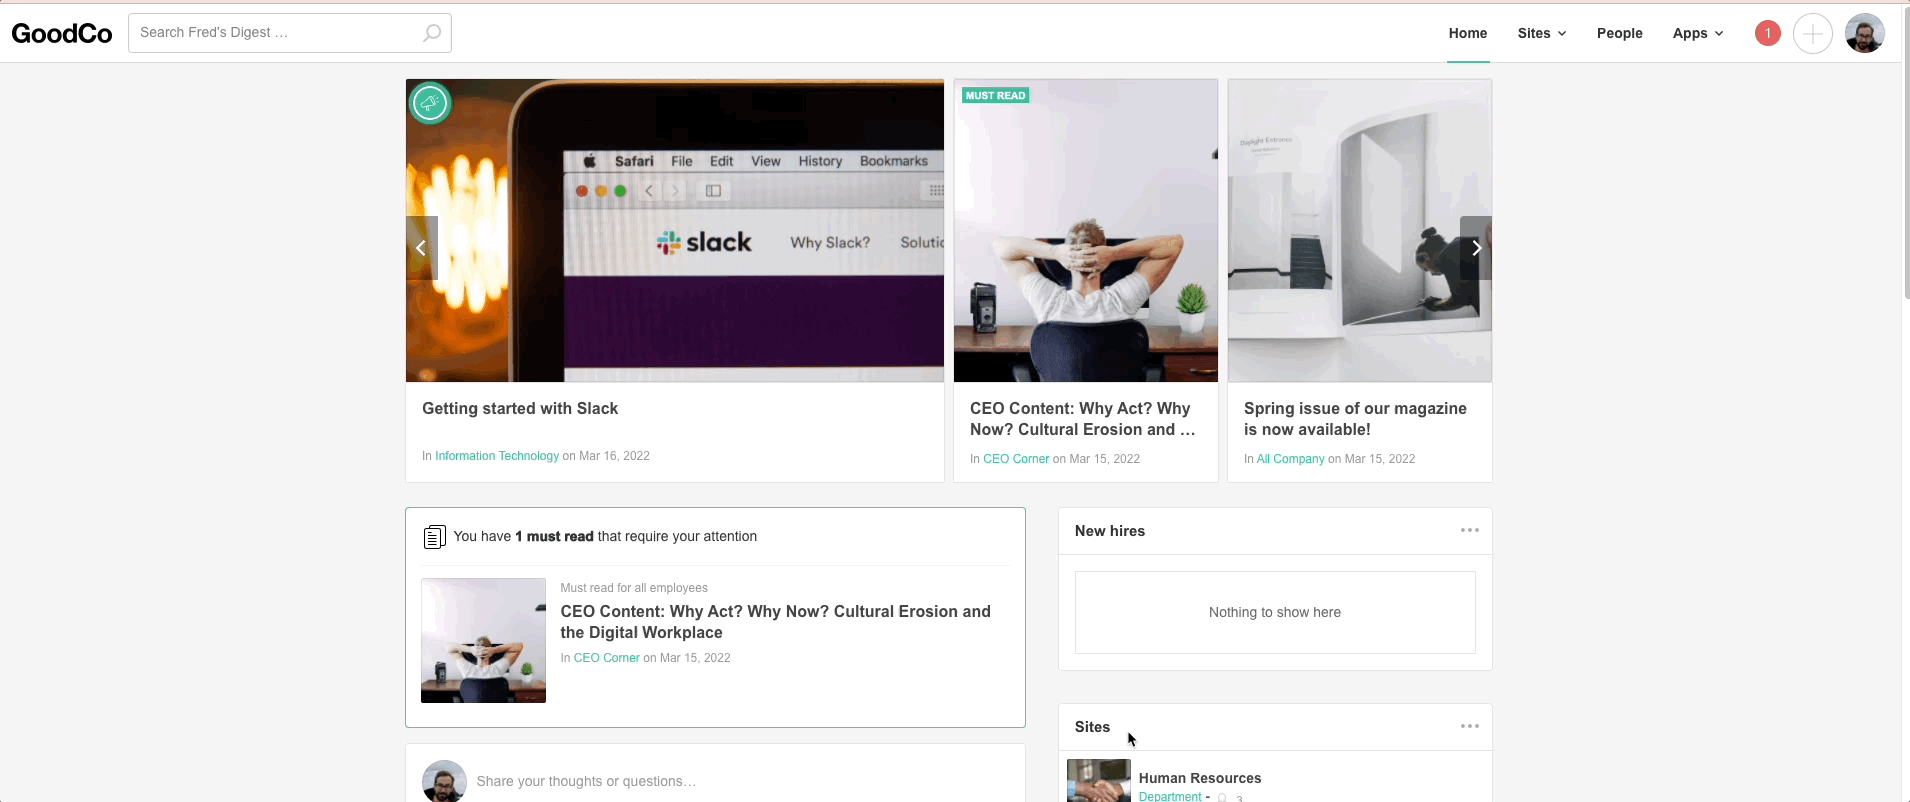The width and height of the screenshot is (1910, 802).
Task: Type in the Search Fred's Digest field
Action: point(275,33)
